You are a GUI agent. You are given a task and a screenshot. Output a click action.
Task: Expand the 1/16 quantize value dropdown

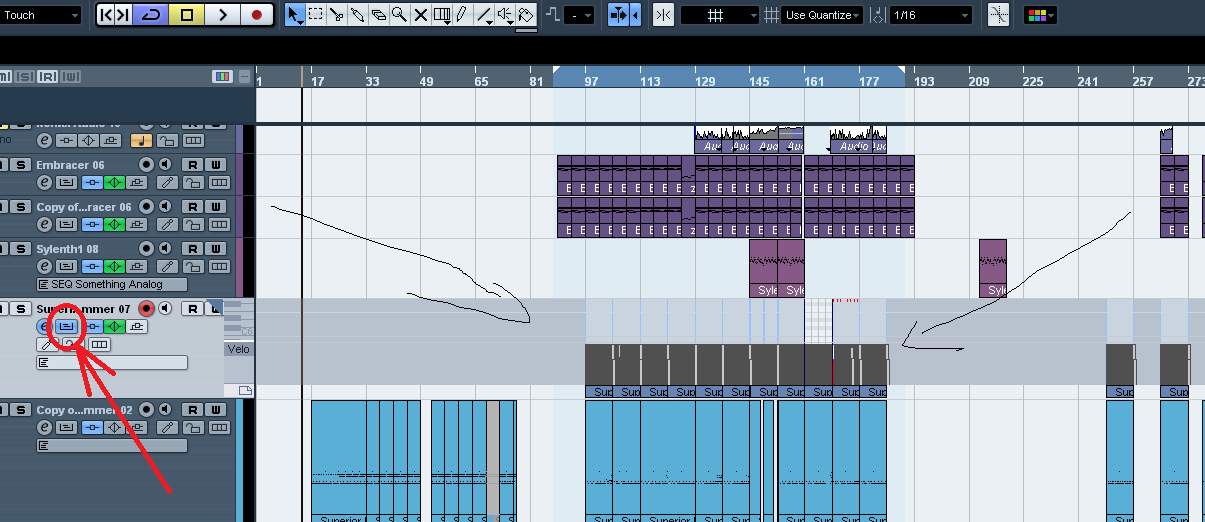click(x=930, y=15)
